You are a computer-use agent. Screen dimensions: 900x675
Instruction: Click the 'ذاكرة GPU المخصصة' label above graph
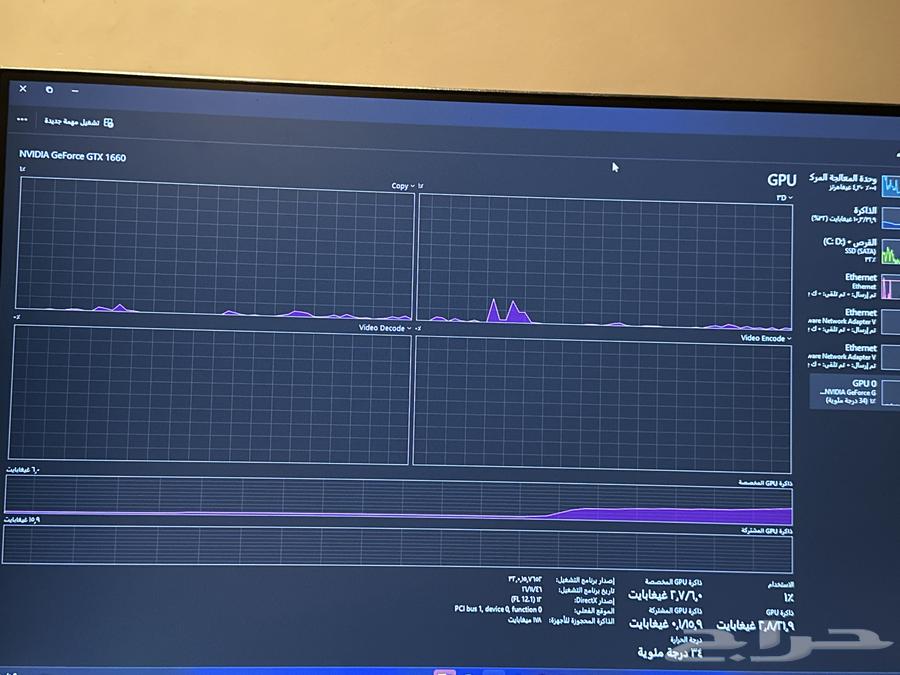pyautogui.click(x=765, y=483)
